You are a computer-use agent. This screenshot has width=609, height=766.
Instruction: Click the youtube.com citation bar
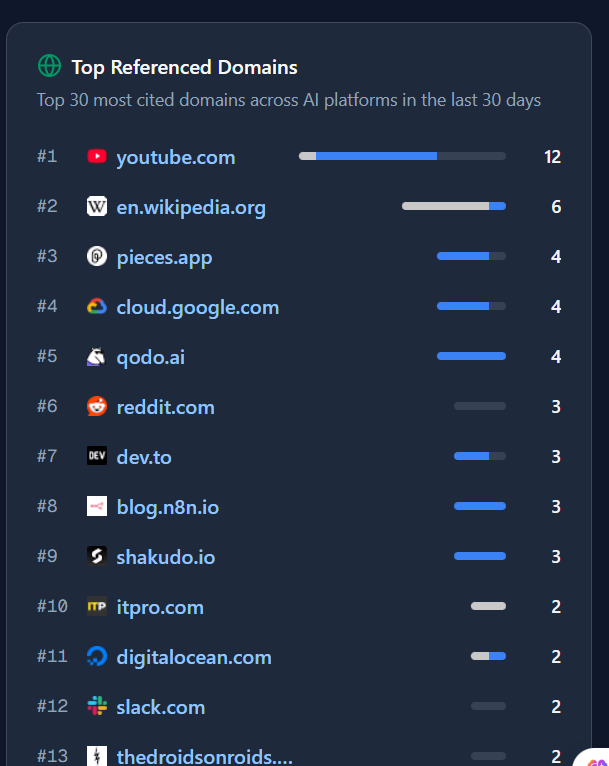point(402,156)
